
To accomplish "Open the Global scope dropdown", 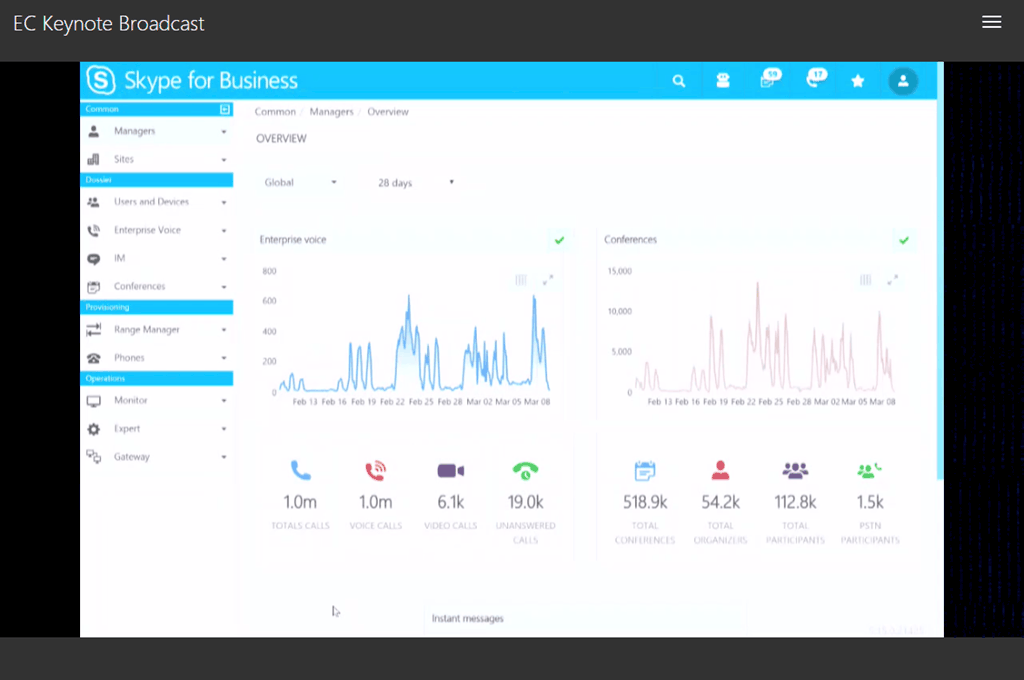I will (300, 183).
